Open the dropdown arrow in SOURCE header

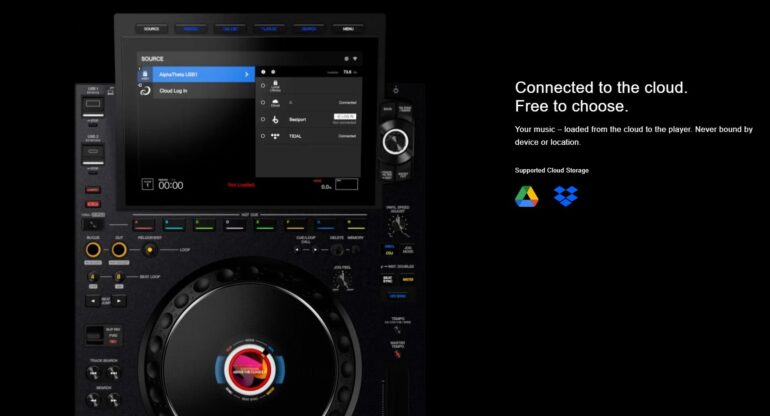(354, 59)
